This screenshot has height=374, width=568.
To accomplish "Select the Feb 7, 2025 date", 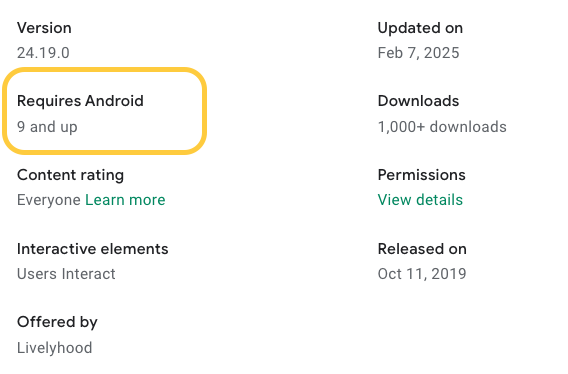I will click(x=418, y=53).
